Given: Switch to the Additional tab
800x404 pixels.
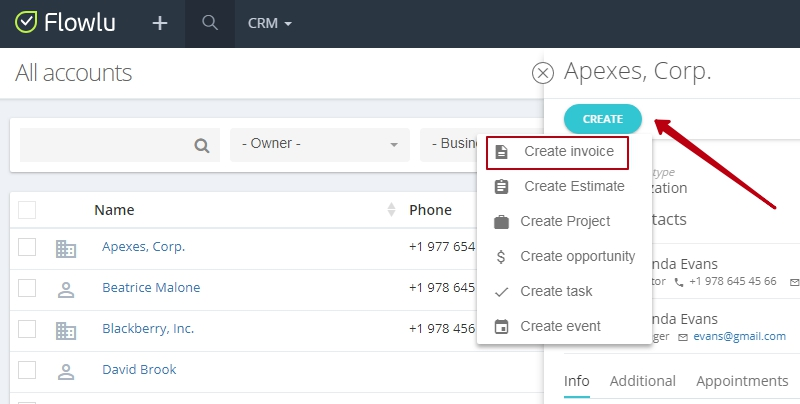Looking at the screenshot, I should point(643,381).
